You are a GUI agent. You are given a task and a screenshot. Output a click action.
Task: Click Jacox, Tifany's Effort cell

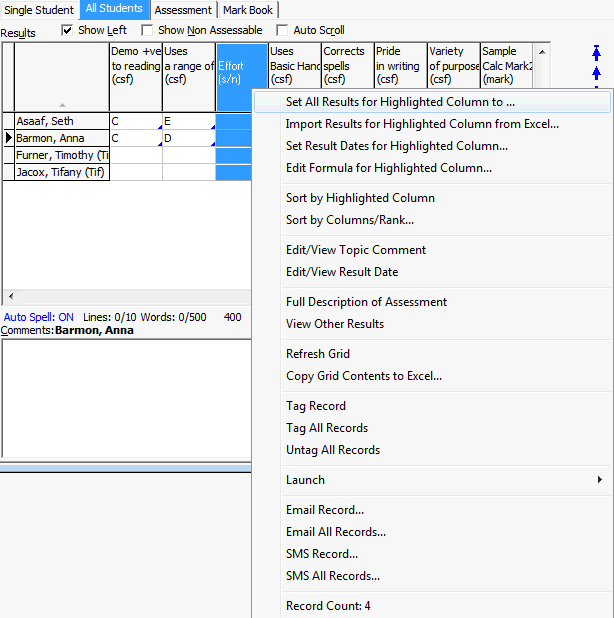pyautogui.click(x=234, y=172)
